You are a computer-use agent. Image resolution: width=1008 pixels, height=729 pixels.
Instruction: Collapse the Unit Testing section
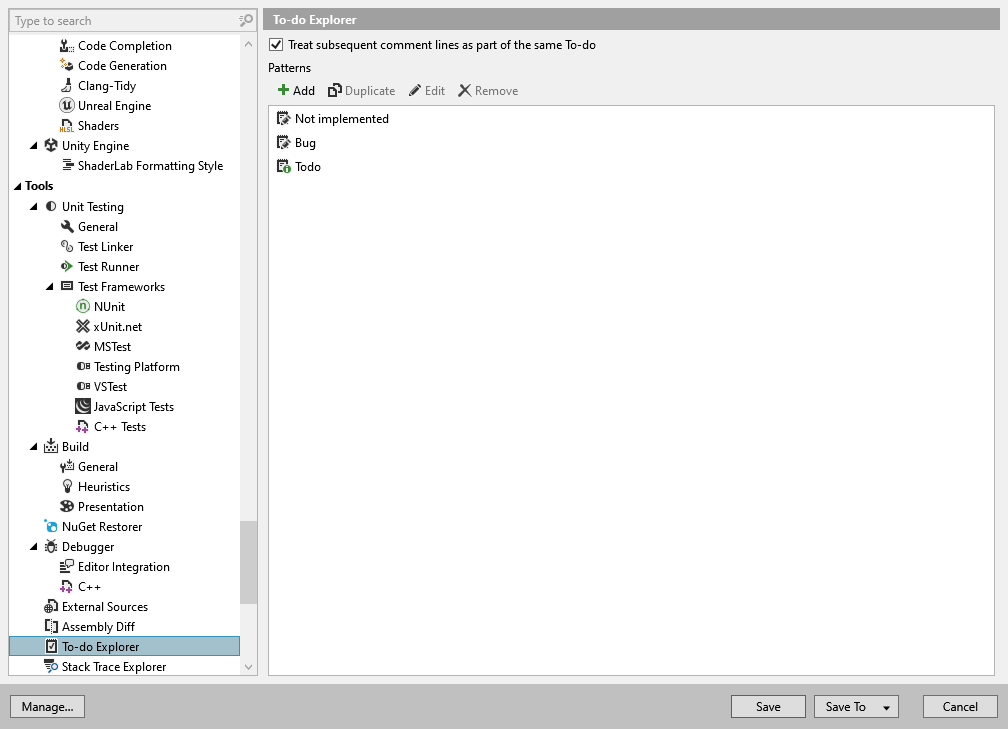pyautogui.click(x=33, y=206)
